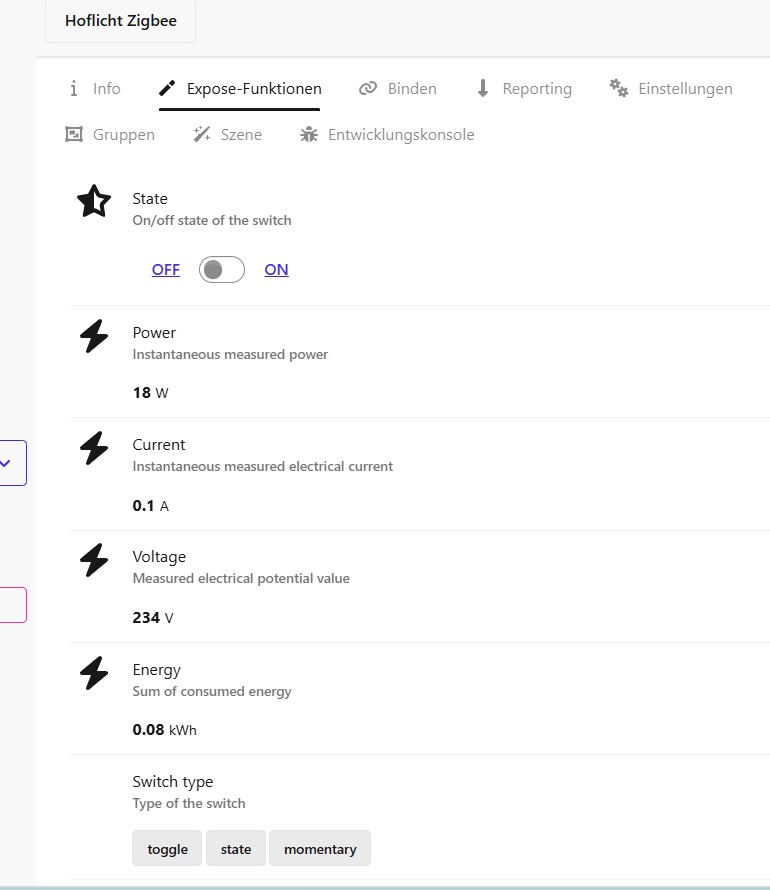Viewport: 770px width, 890px height.
Task: Select the 'momentary' switch type
Action: (x=320, y=849)
